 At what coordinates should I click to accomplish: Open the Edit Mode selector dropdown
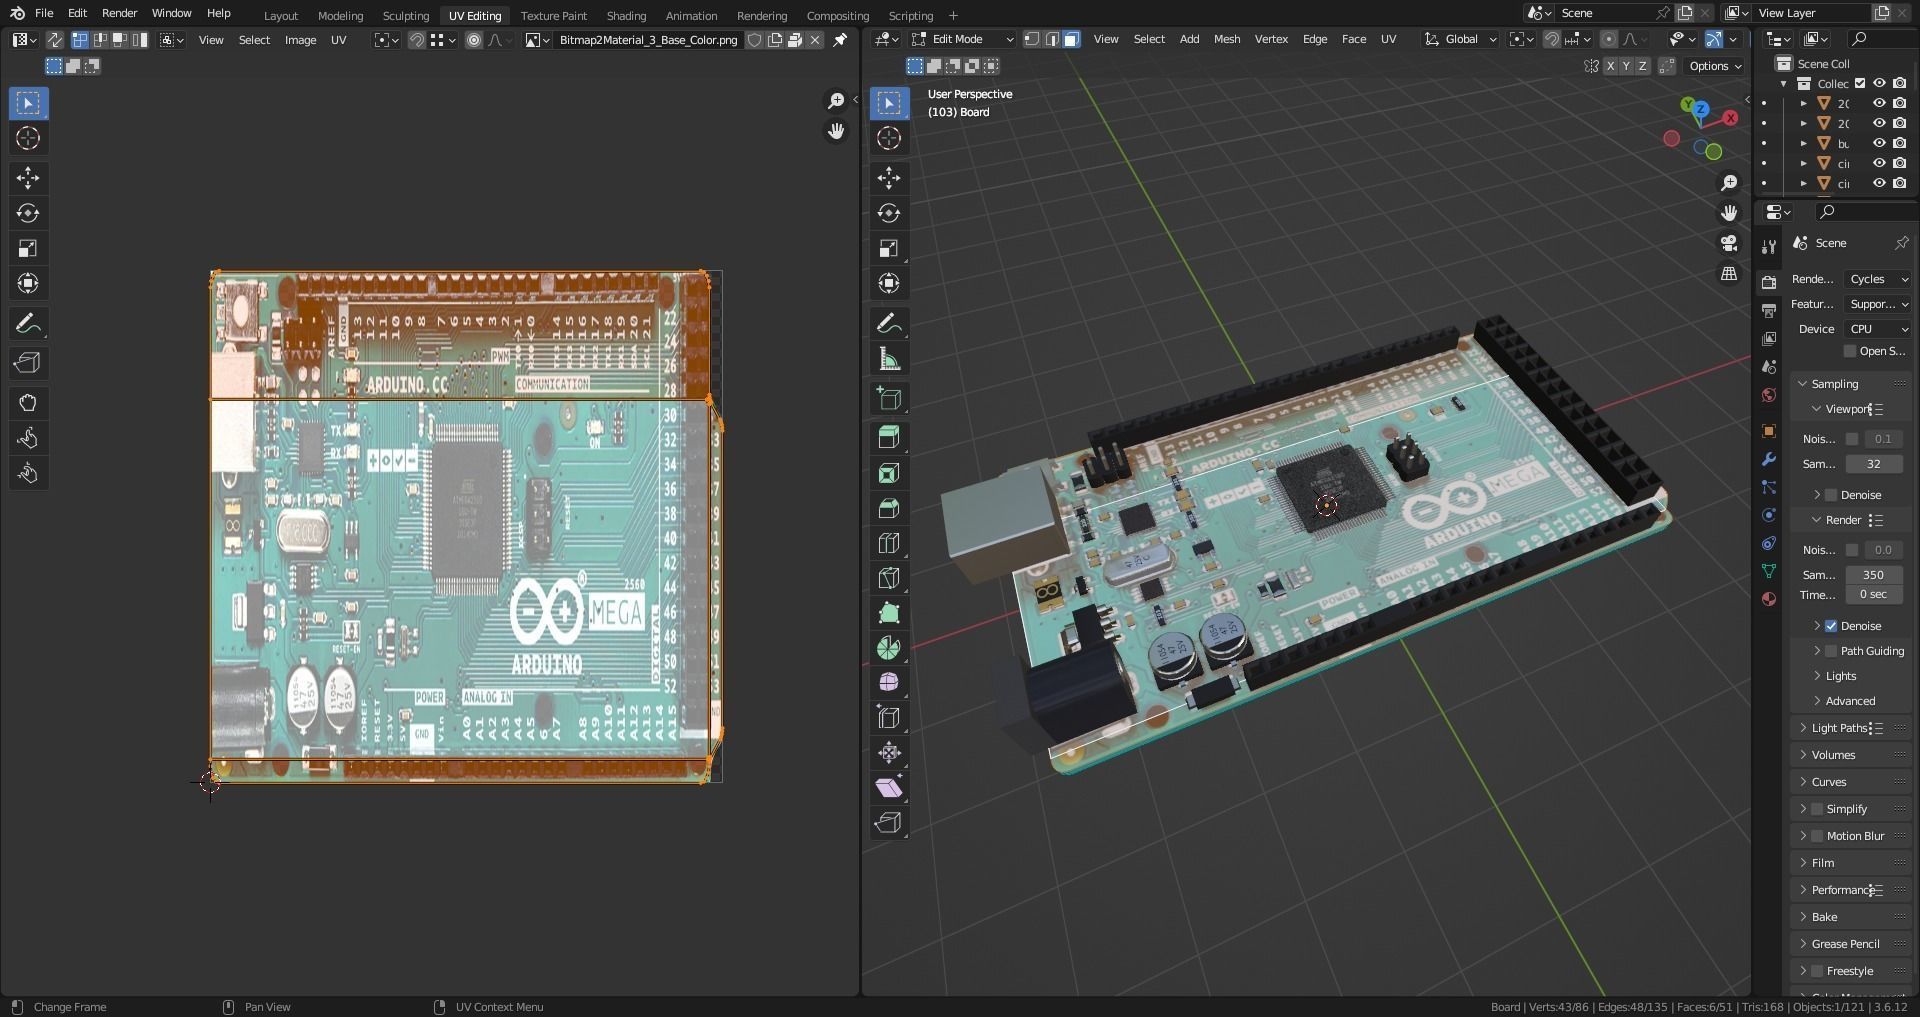(x=962, y=39)
